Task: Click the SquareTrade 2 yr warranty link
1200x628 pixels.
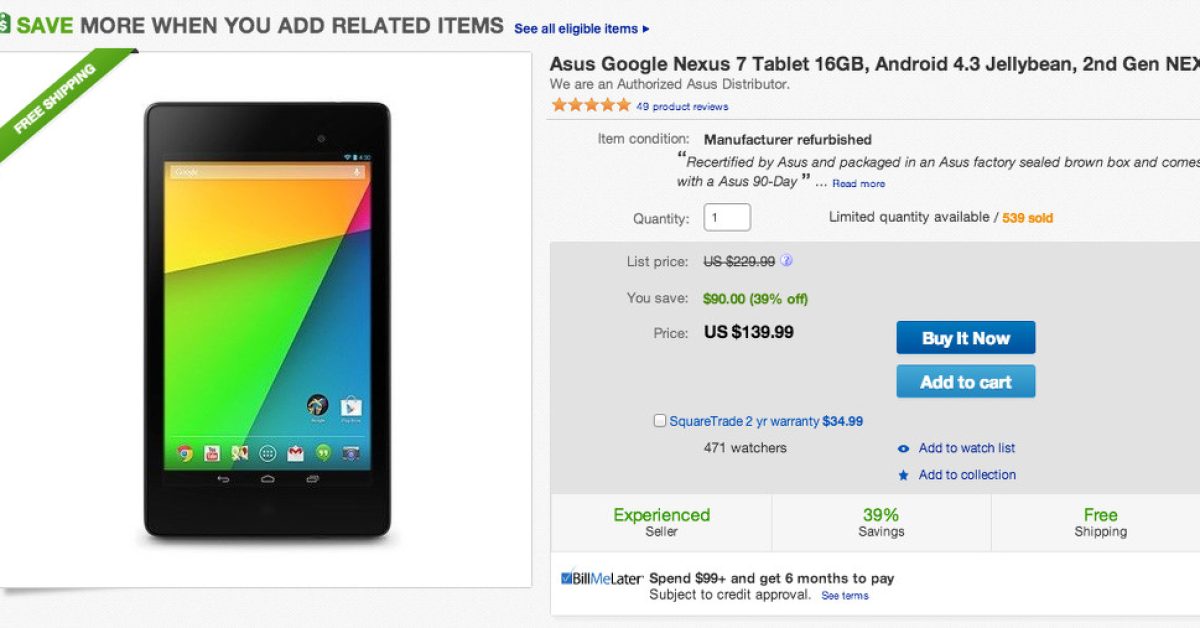Action: (x=744, y=421)
